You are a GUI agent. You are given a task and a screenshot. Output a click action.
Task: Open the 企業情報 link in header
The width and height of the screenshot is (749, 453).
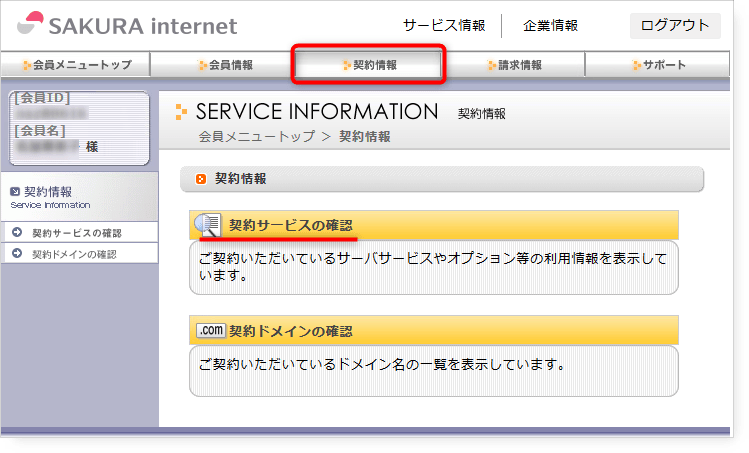[x=550, y=25]
